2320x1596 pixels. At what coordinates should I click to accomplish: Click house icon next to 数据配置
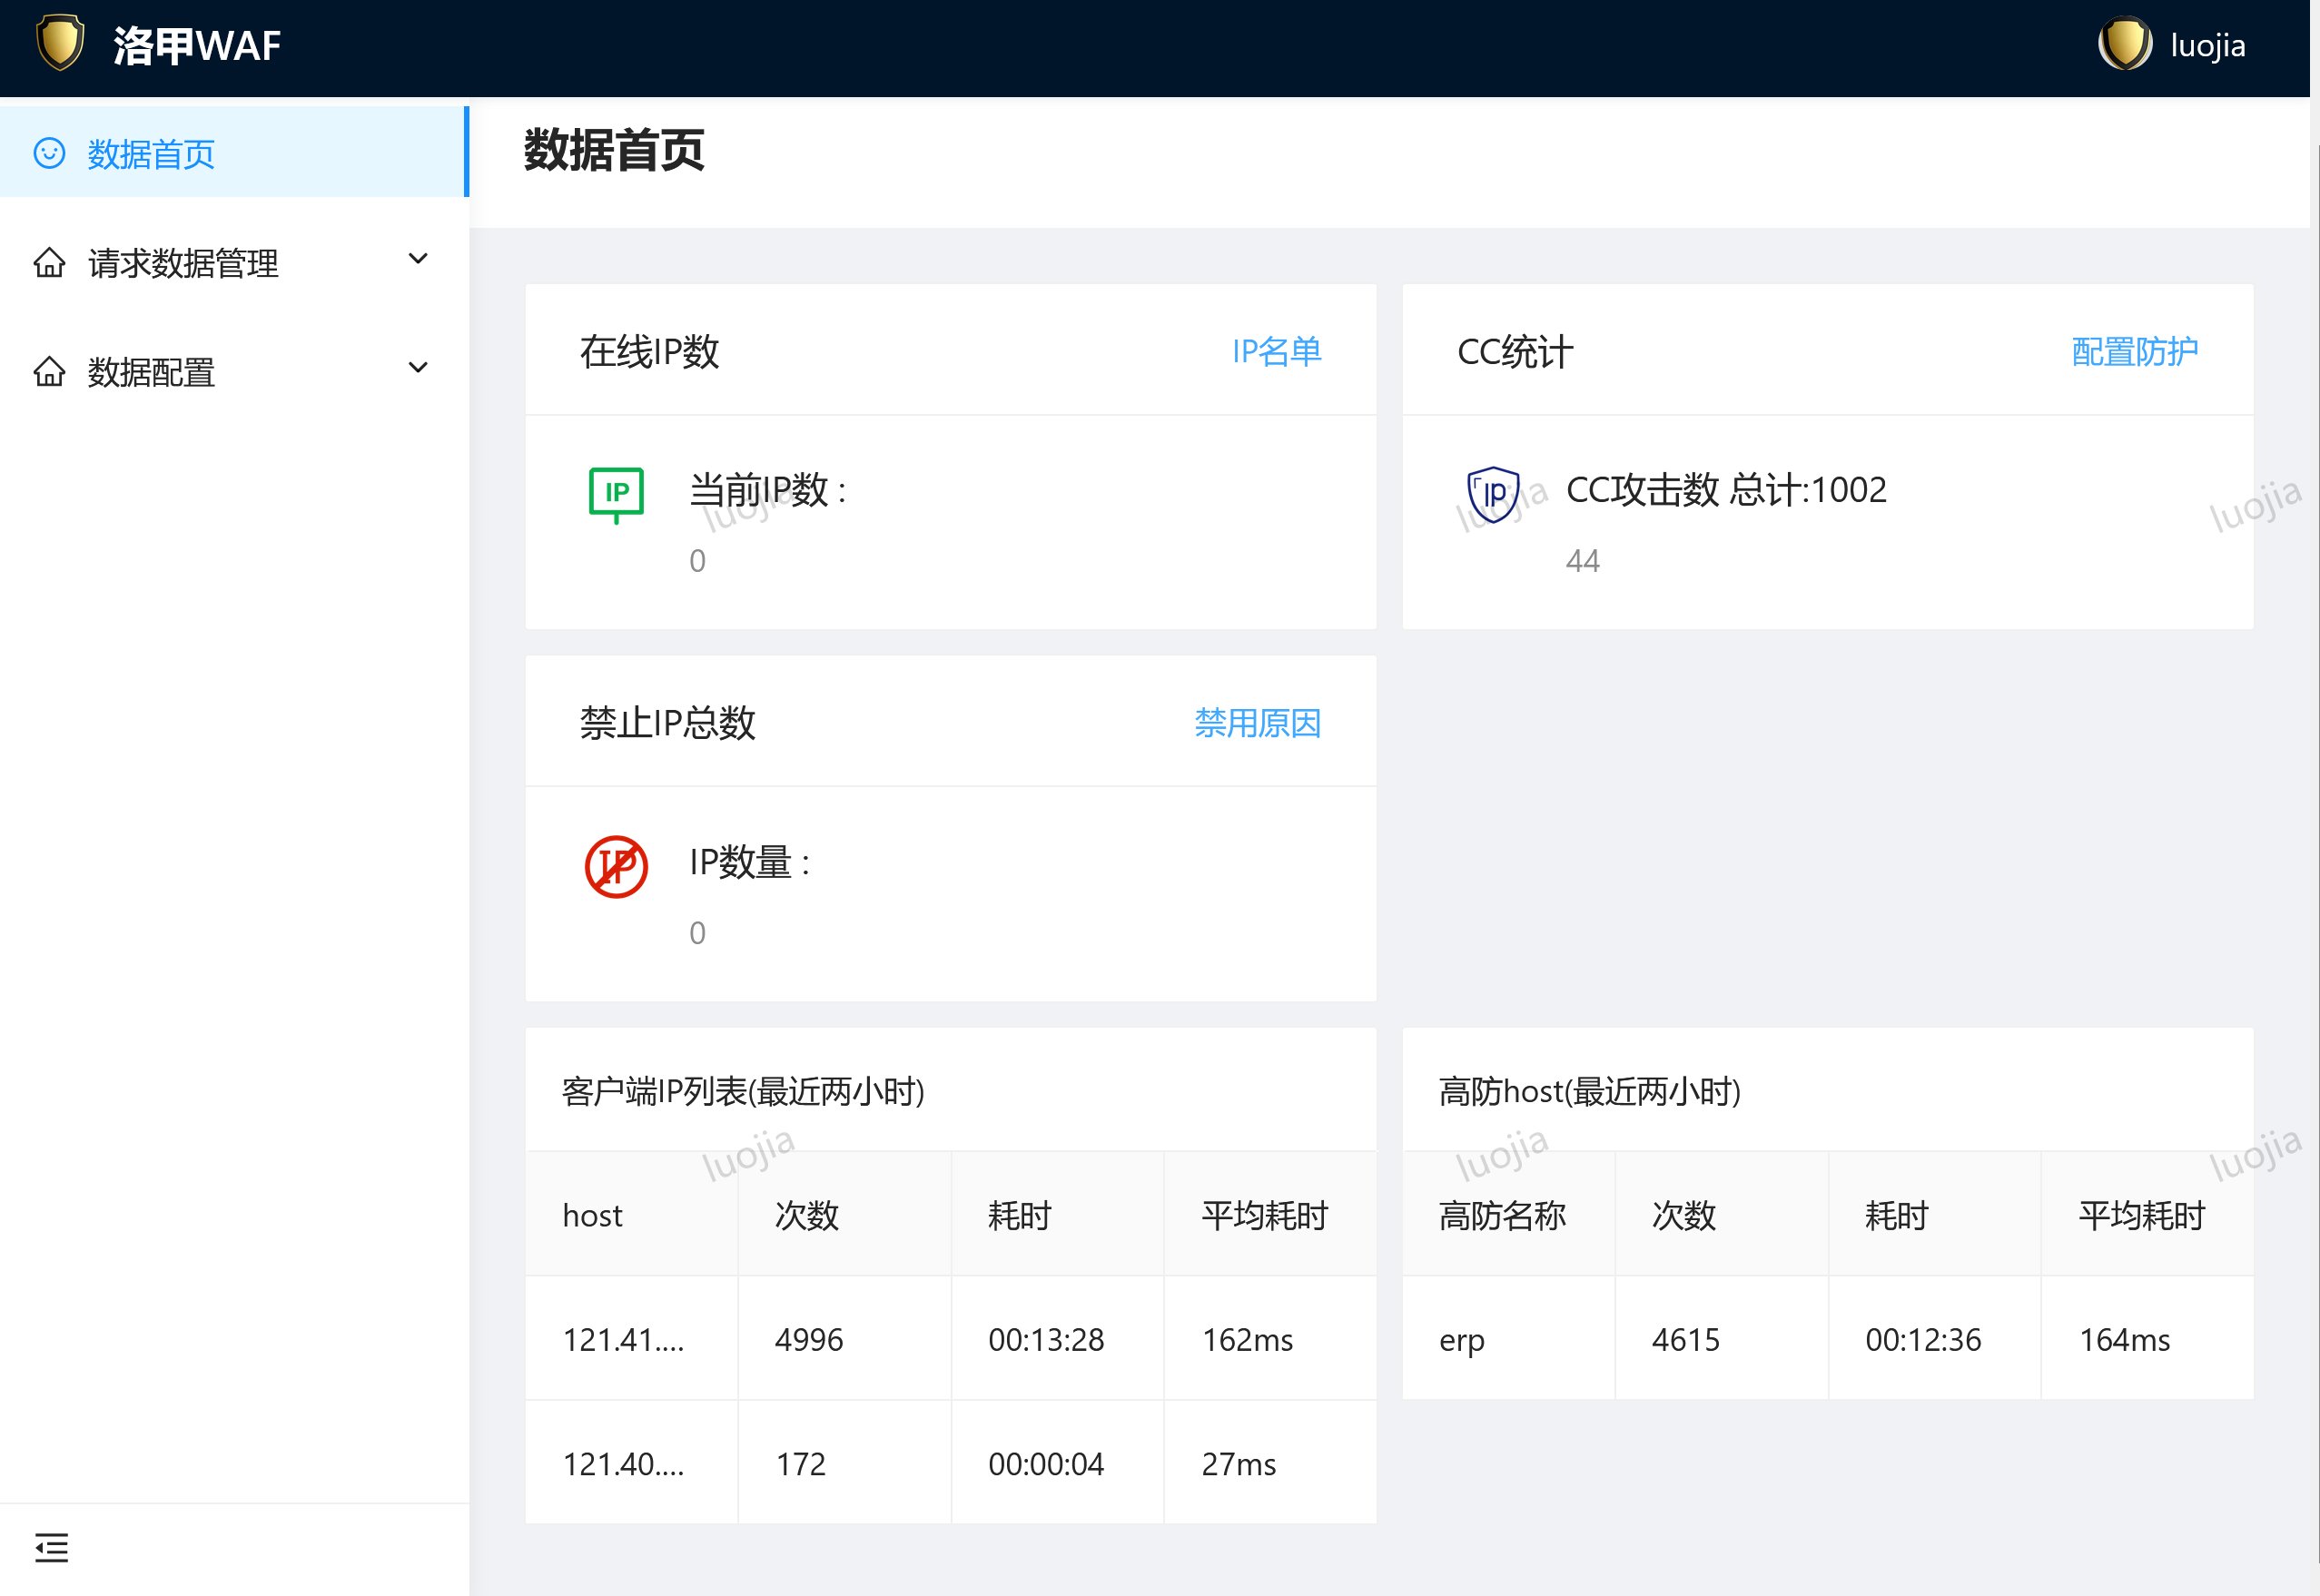pos(49,372)
